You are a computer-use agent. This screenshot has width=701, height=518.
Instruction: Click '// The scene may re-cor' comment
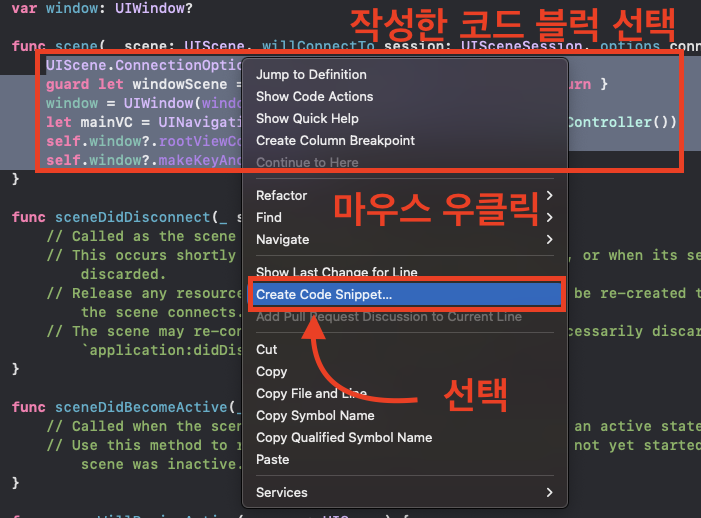[144, 331]
